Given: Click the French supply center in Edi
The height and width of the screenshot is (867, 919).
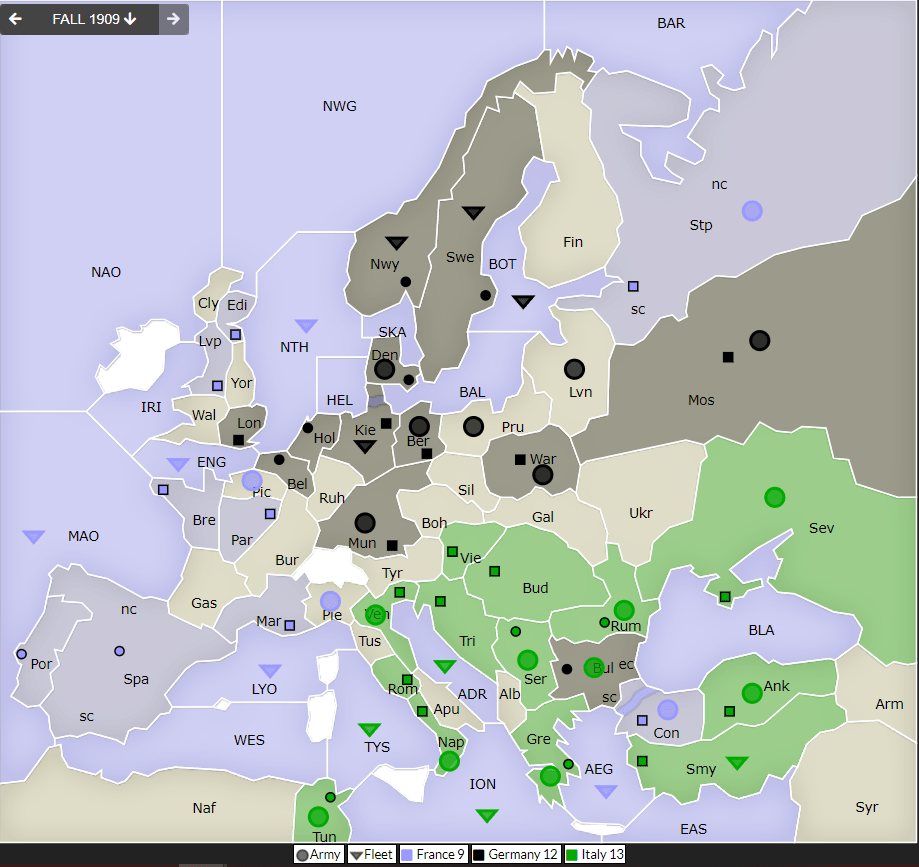Looking at the screenshot, I should pos(236,334).
